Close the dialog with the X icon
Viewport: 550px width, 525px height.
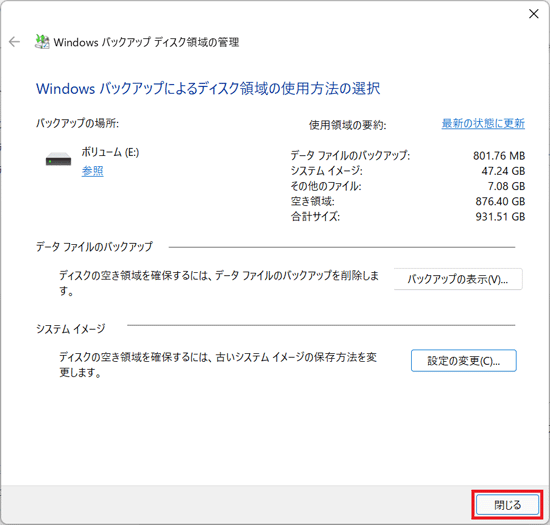pyautogui.click(x=534, y=14)
